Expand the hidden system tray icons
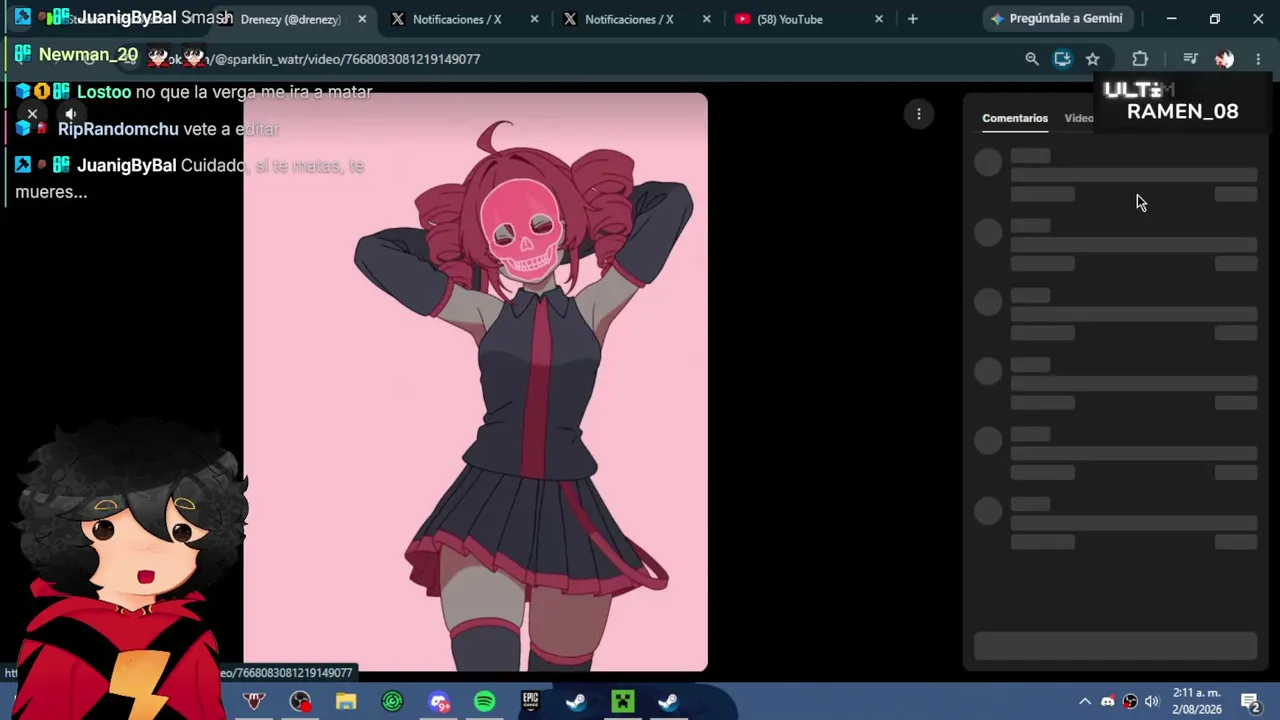Image resolution: width=1280 pixels, height=720 pixels. click(1085, 701)
